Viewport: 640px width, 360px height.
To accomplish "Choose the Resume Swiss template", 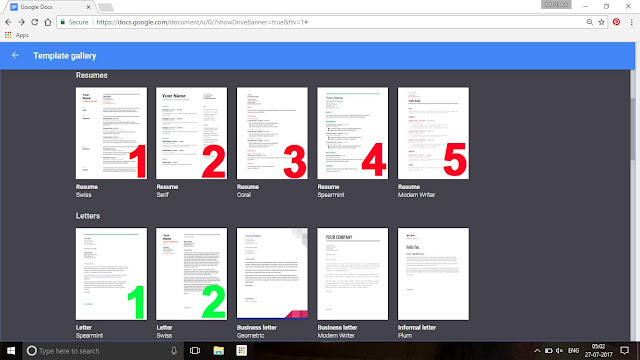I will pyautogui.click(x=111, y=133).
